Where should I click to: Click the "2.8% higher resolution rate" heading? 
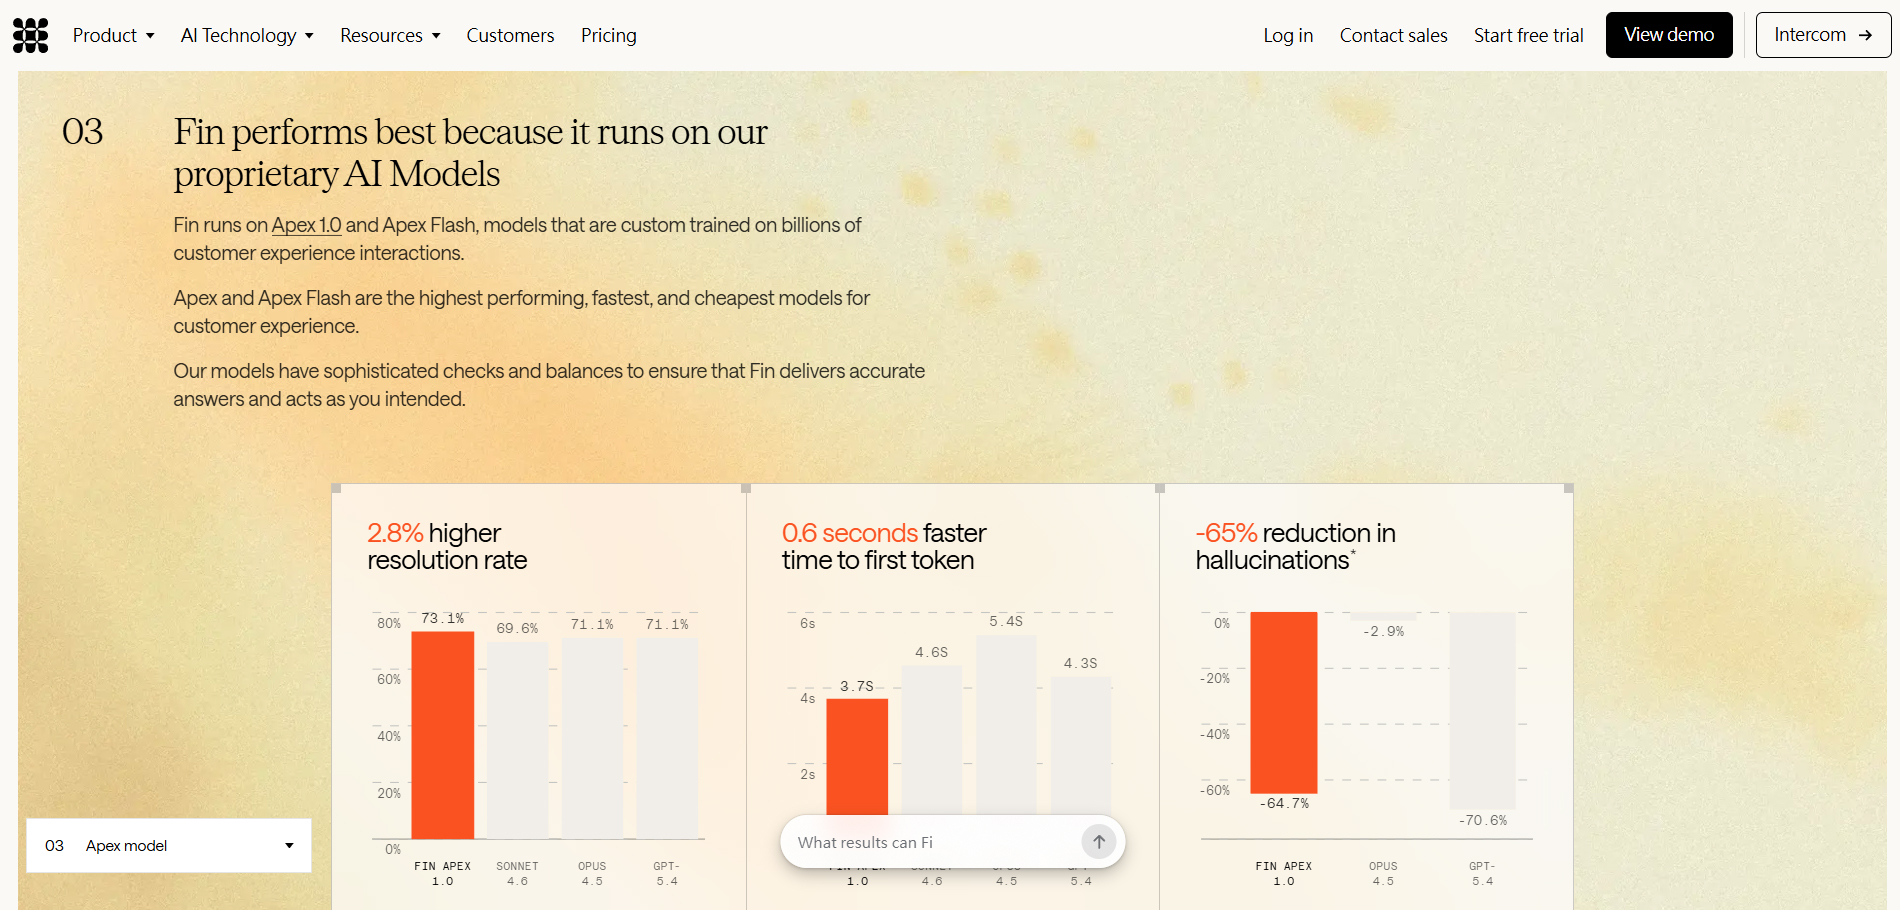447,547
